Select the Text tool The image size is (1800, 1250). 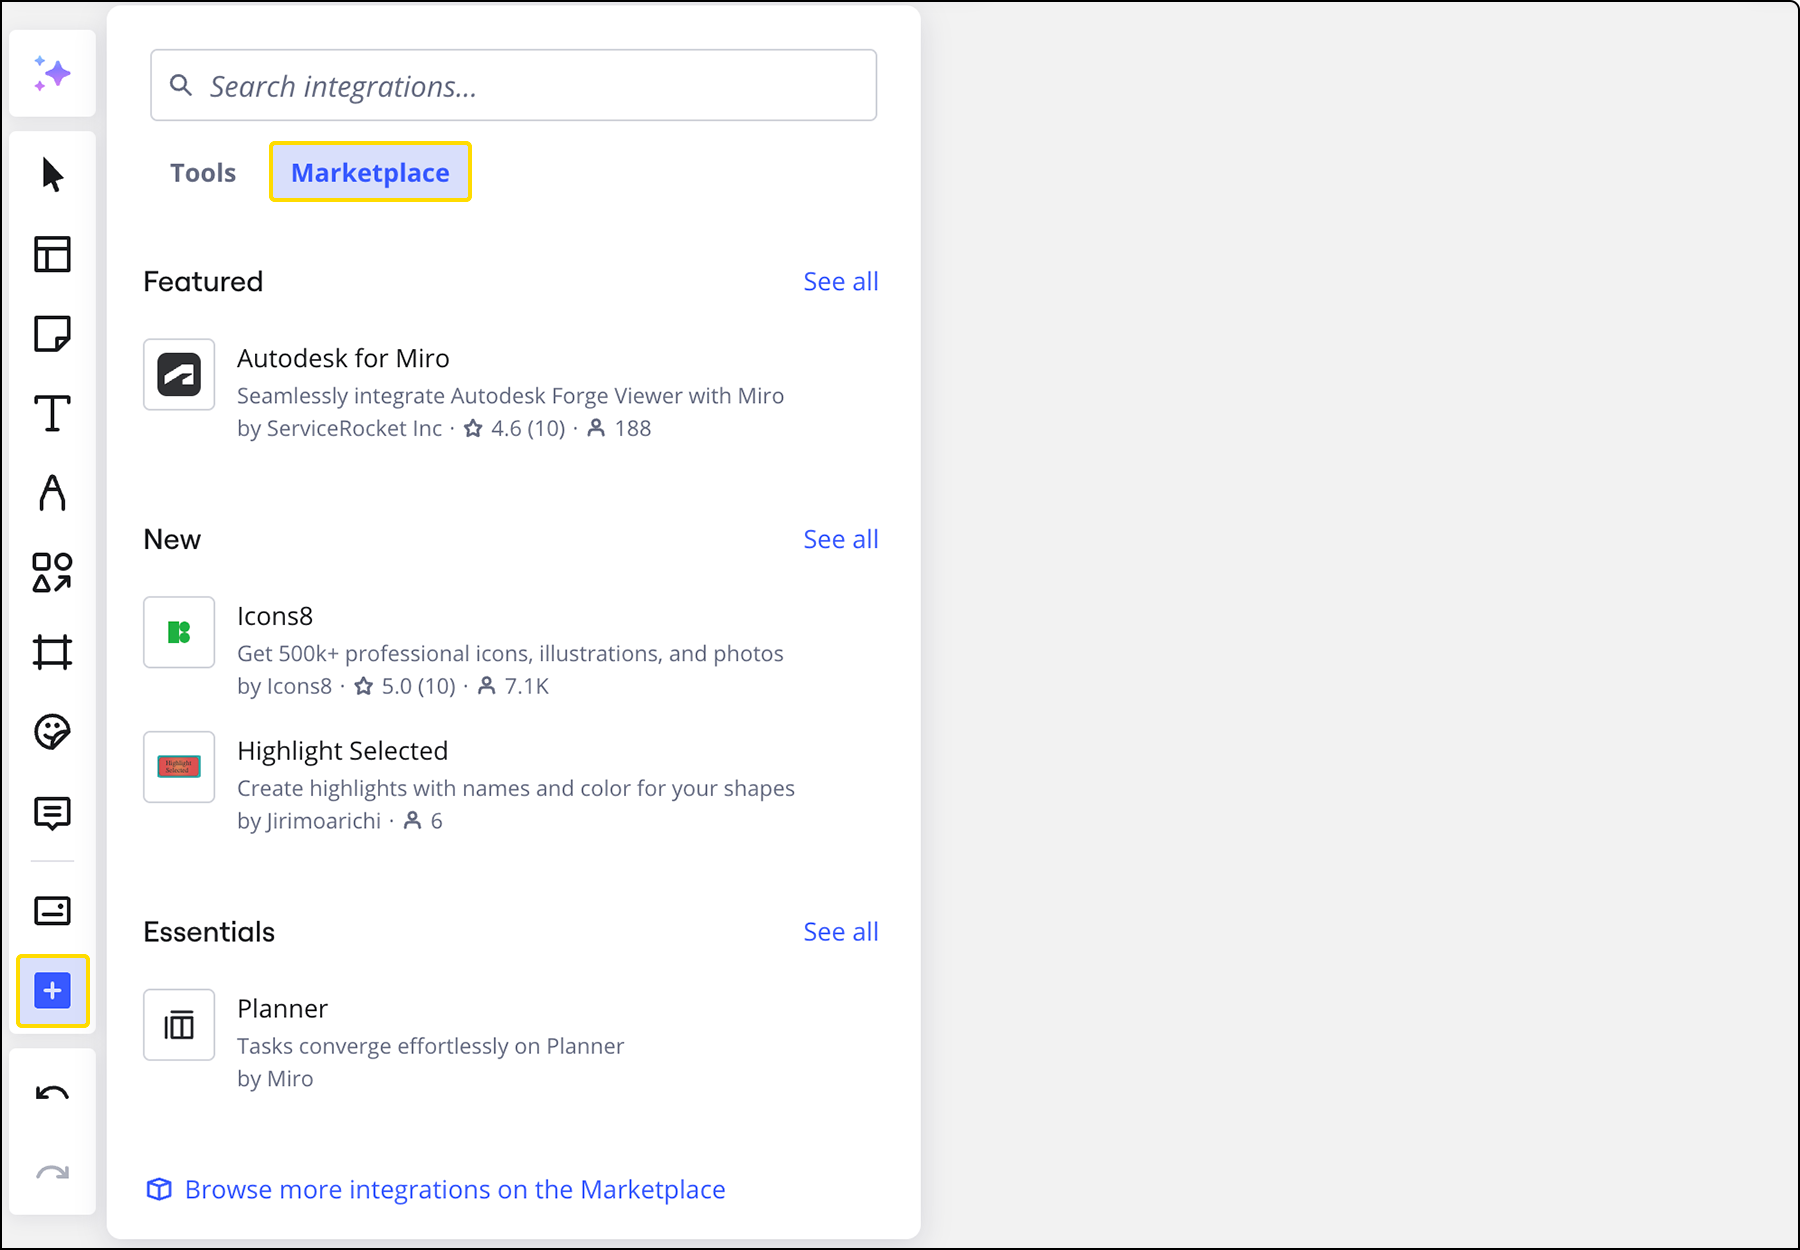click(x=52, y=413)
